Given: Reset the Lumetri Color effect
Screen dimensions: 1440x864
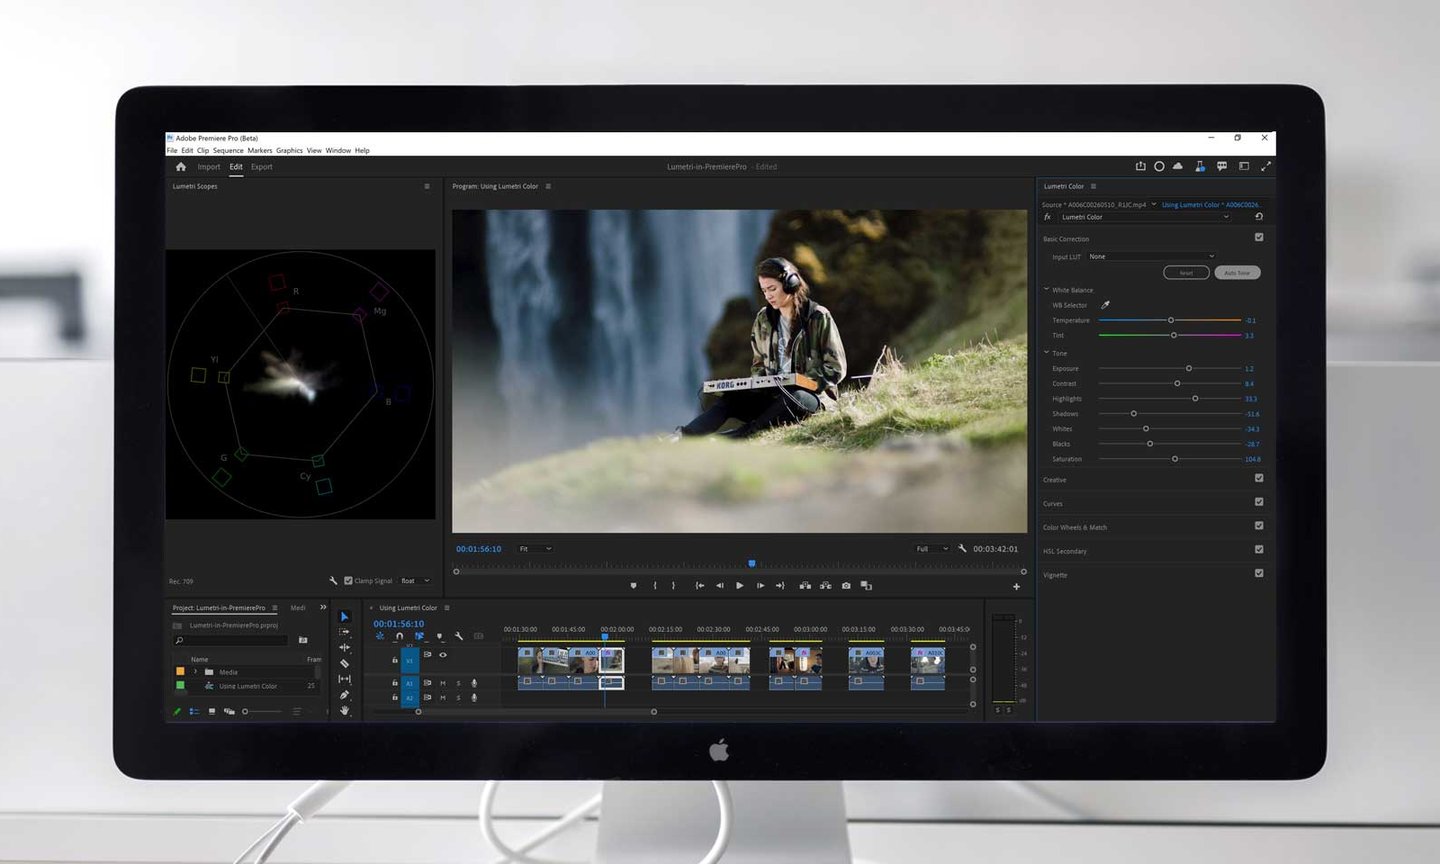Looking at the screenshot, I should [1258, 216].
